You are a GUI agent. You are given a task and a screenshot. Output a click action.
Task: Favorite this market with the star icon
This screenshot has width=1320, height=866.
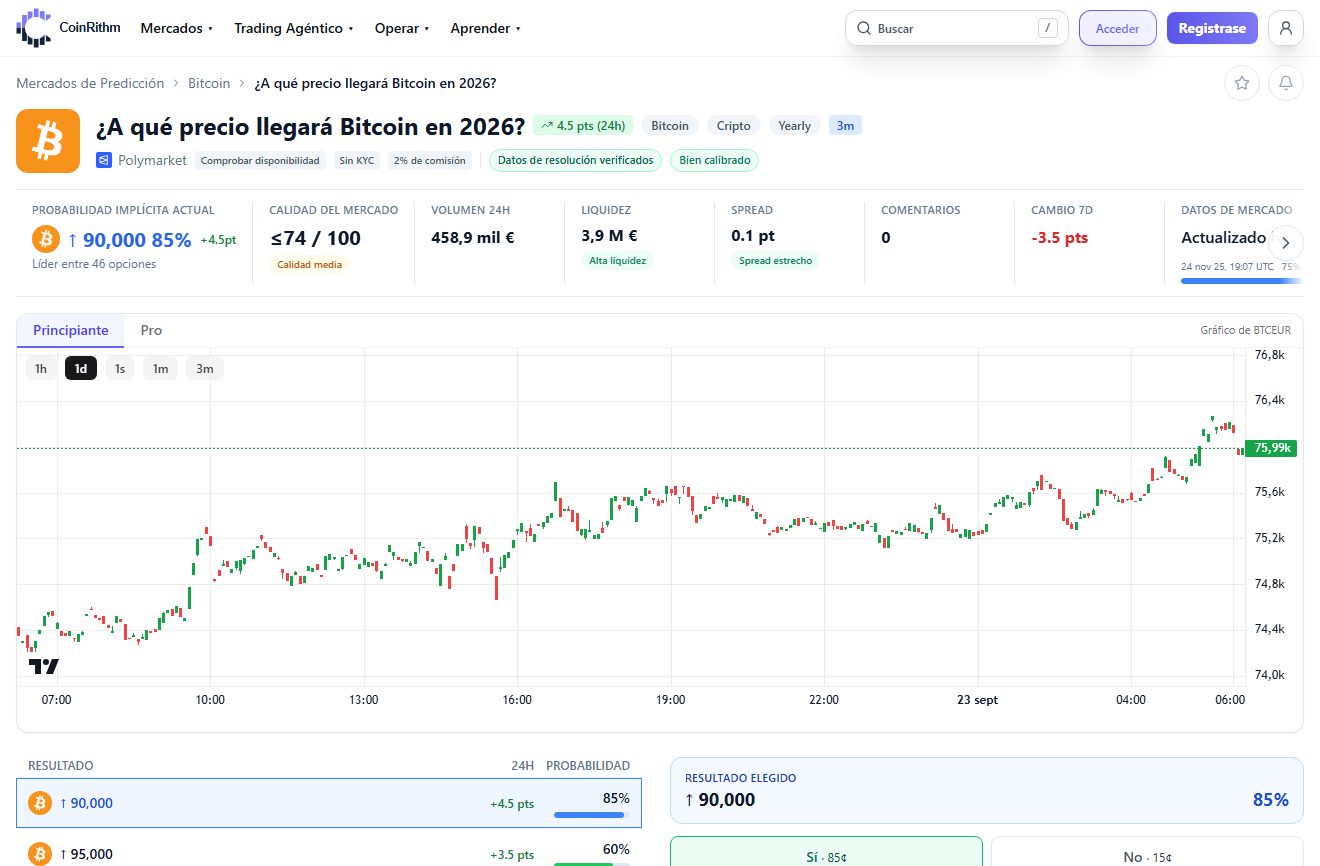pyautogui.click(x=1242, y=83)
